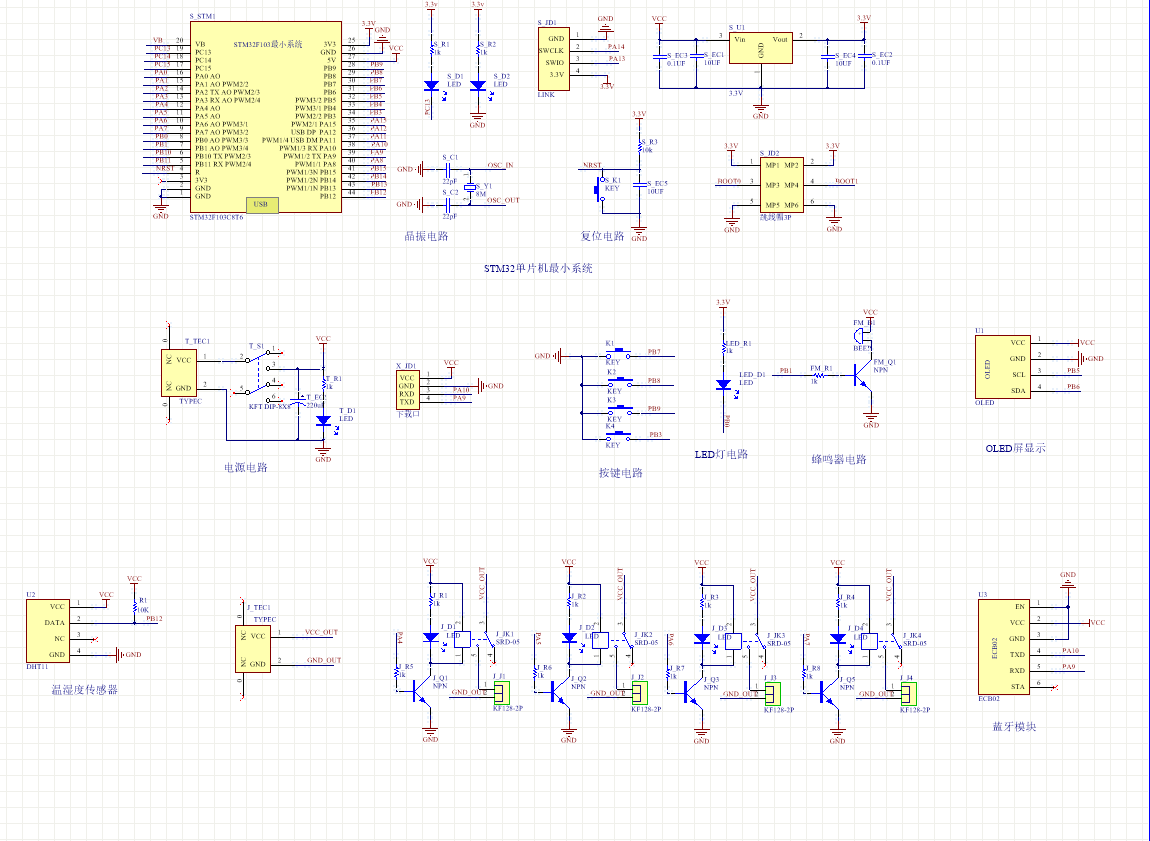This screenshot has height=841, width=1150.
Task: Click the S_JD1 LINK debug header
Action: 553,59
